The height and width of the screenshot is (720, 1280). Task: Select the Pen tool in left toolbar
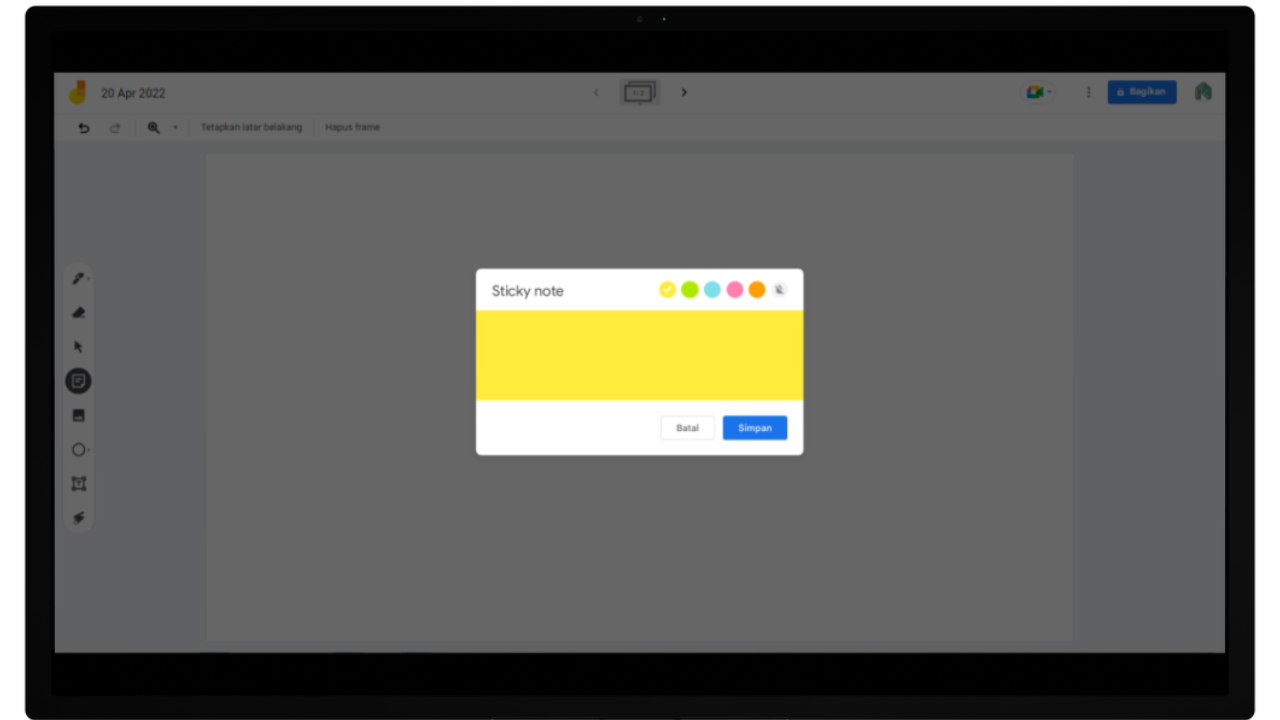(78, 279)
